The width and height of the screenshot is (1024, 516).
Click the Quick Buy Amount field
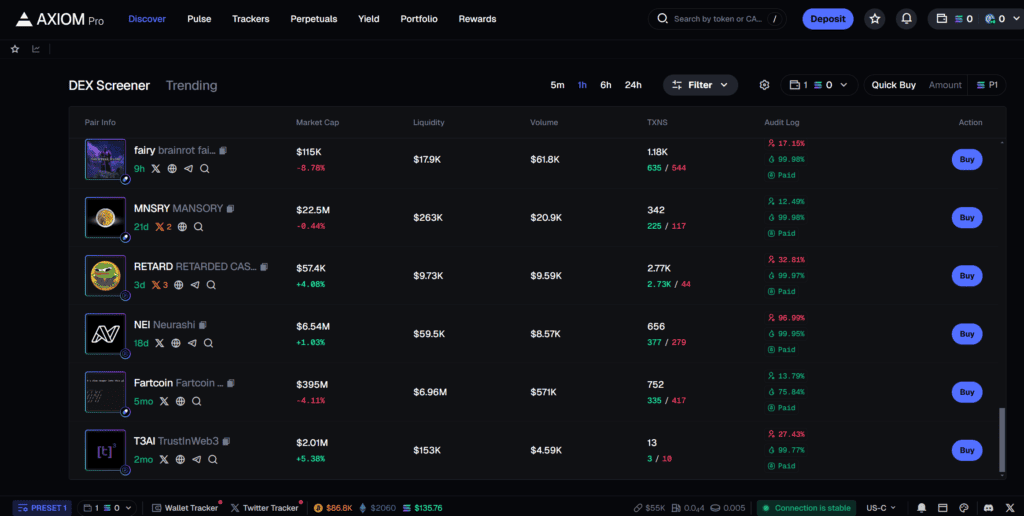pyautogui.click(x=945, y=85)
